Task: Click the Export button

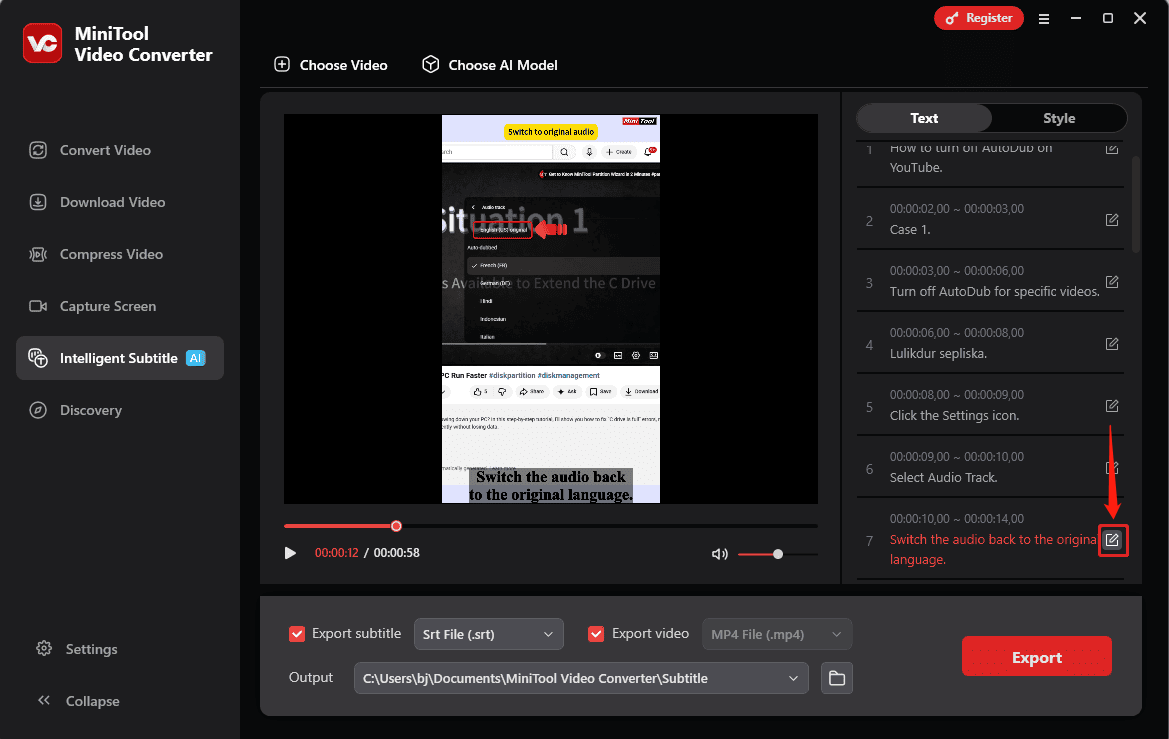Action: (1036, 656)
